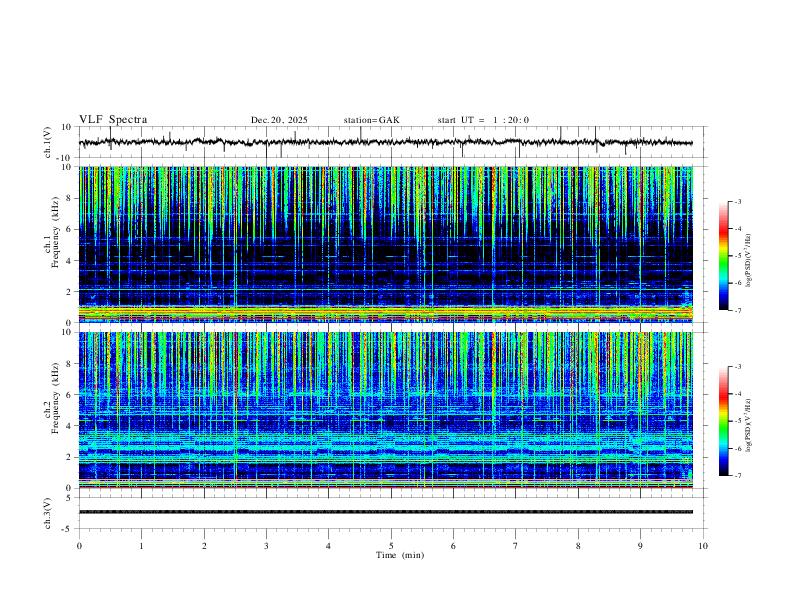Click the 'start UT = 1:20:0' text
Screen dimensions: 792x612
pyautogui.click(x=483, y=120)
